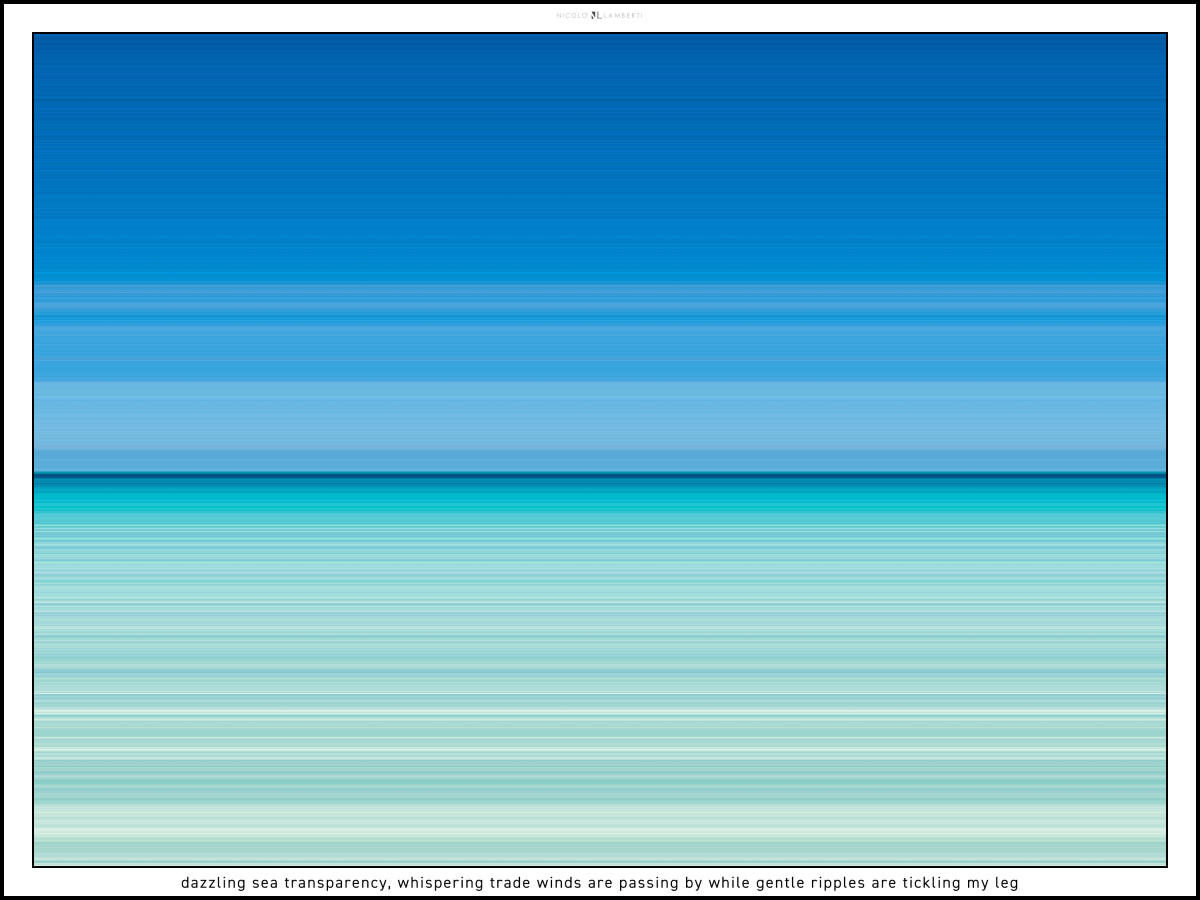Click the bottom-right corner of the artwork
1200x900 pixels.
pyautogui.click(x=1165, y=864)
